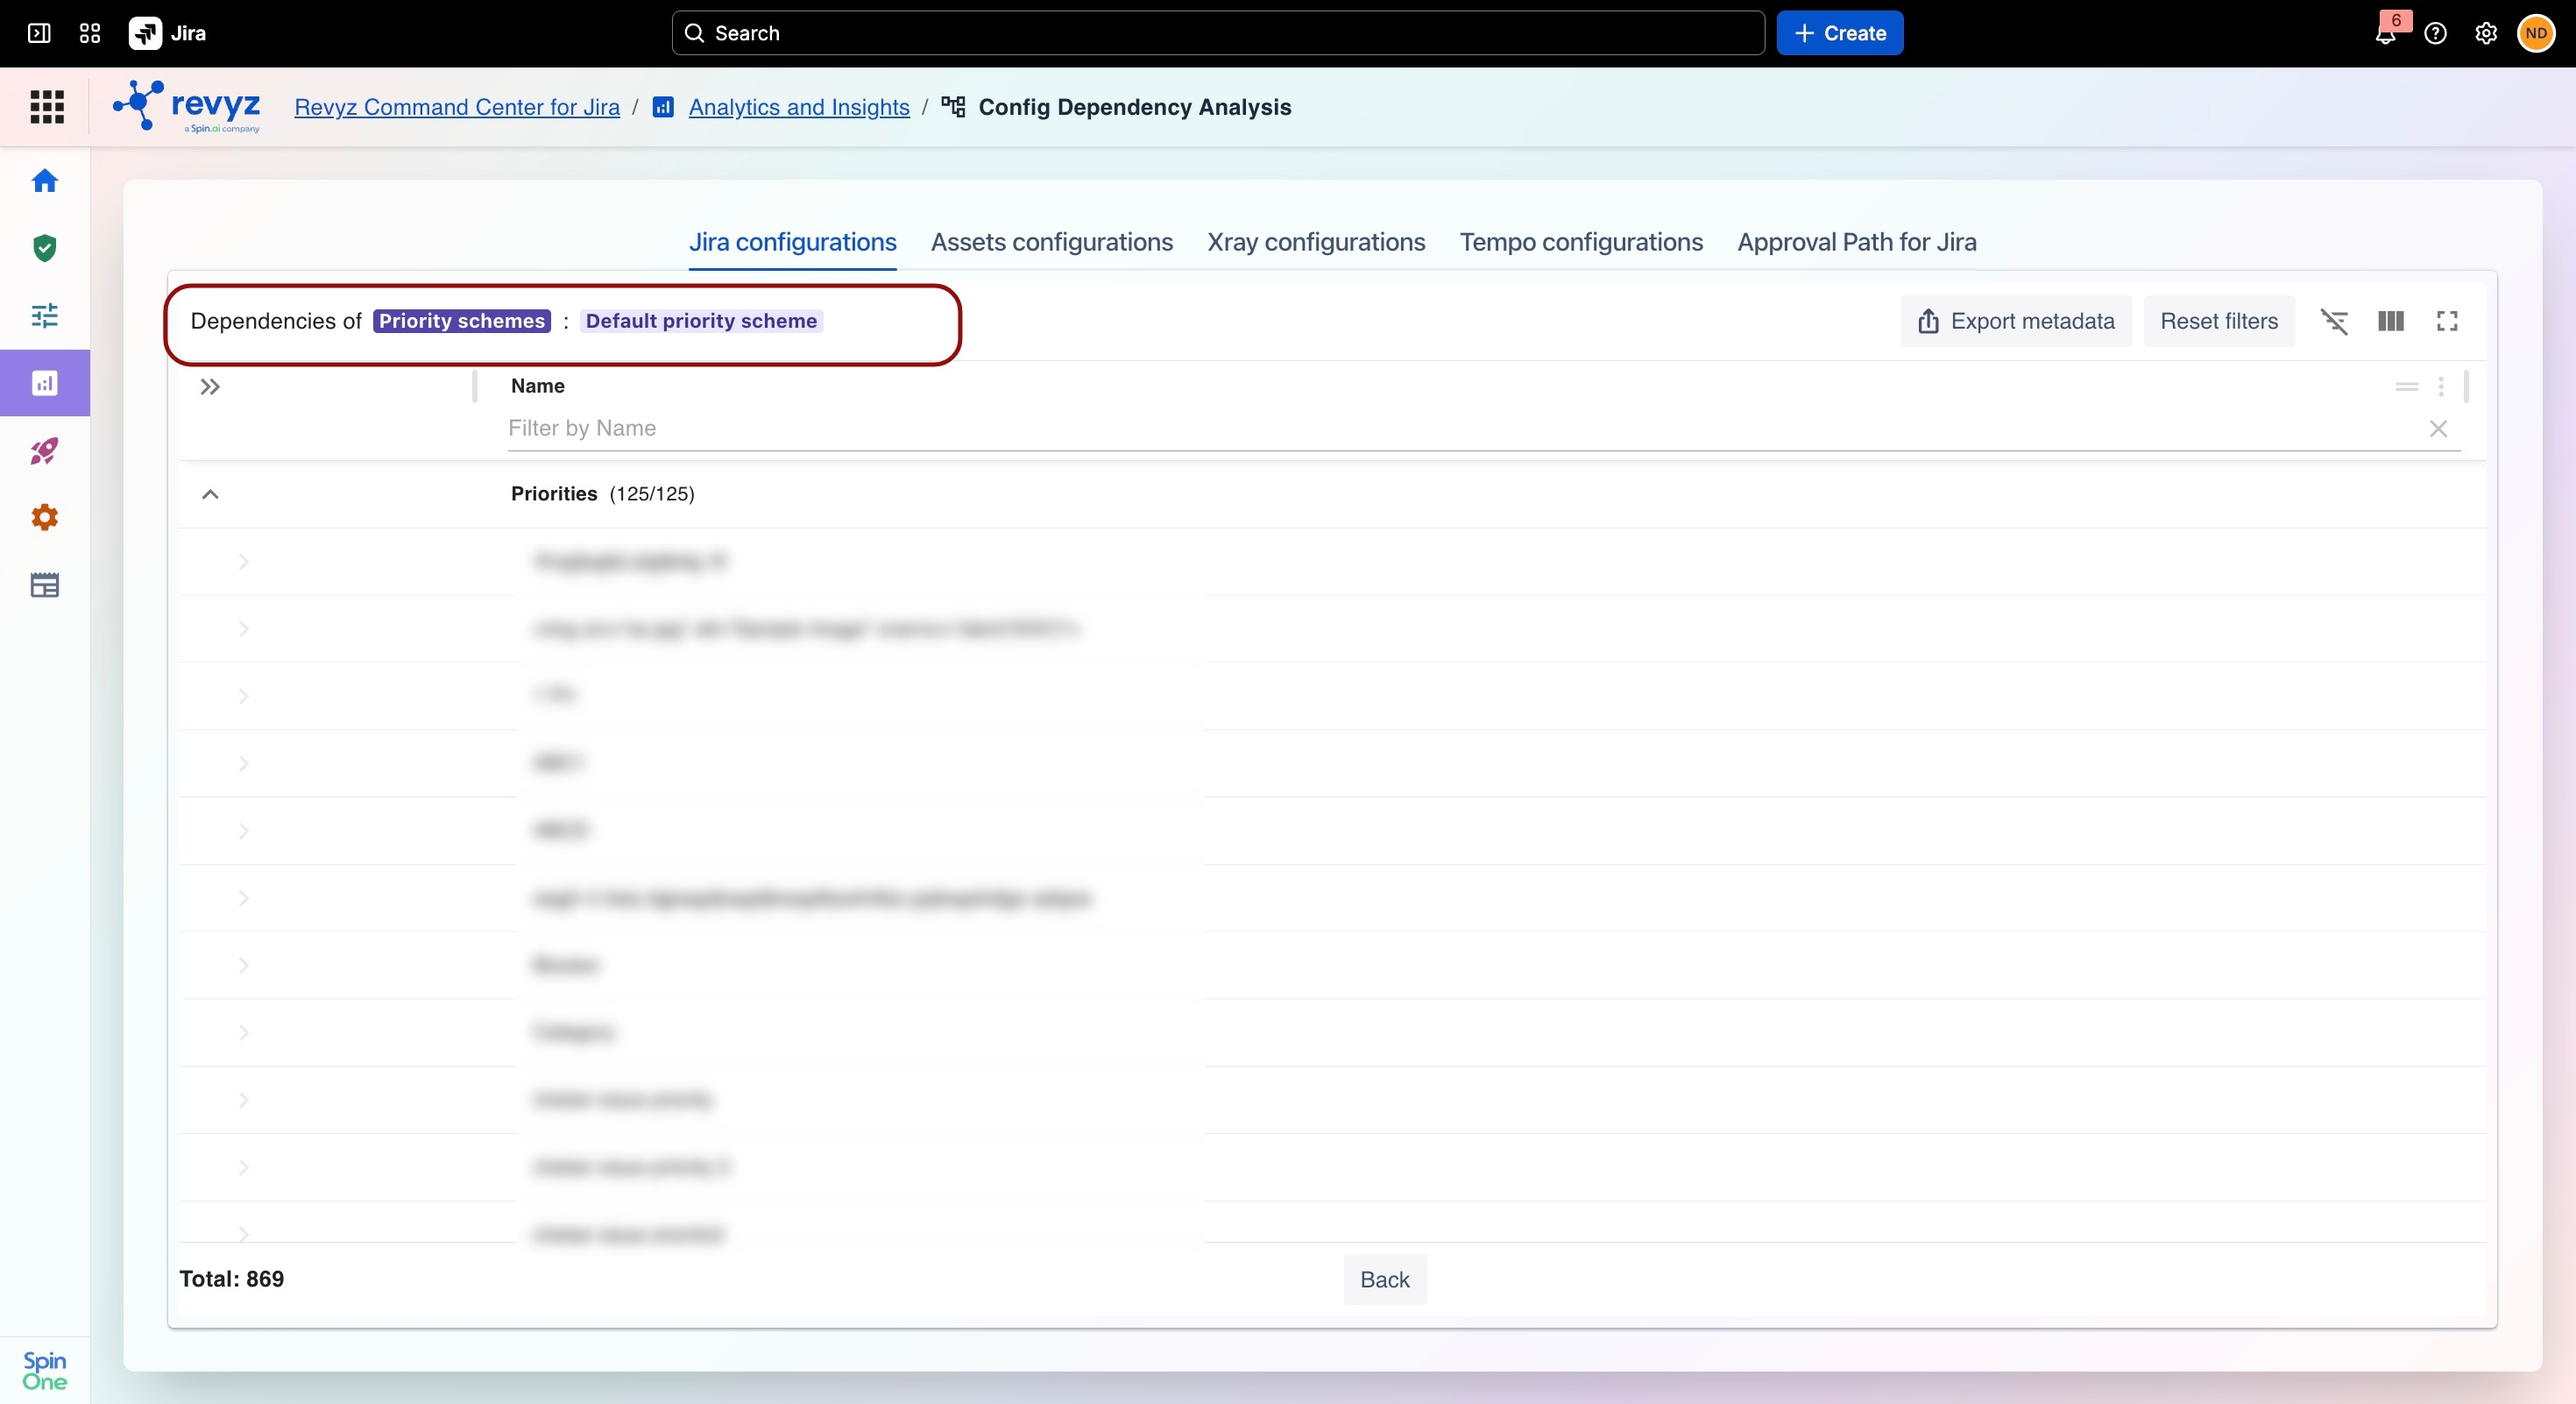Click the Name column drag handle
The width and height of the screenshot is (2576, 1404).
(x=2407, y=386)
